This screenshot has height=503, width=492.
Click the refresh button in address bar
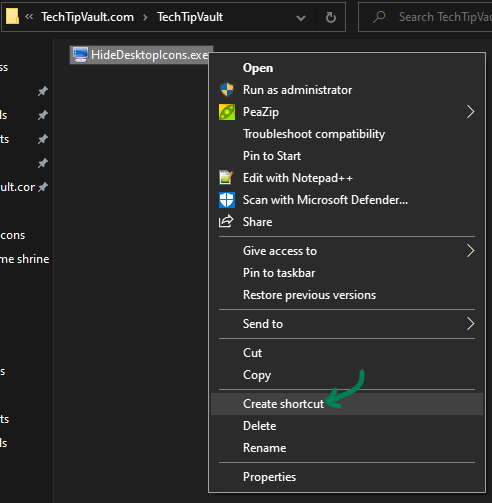coord(331,17)
